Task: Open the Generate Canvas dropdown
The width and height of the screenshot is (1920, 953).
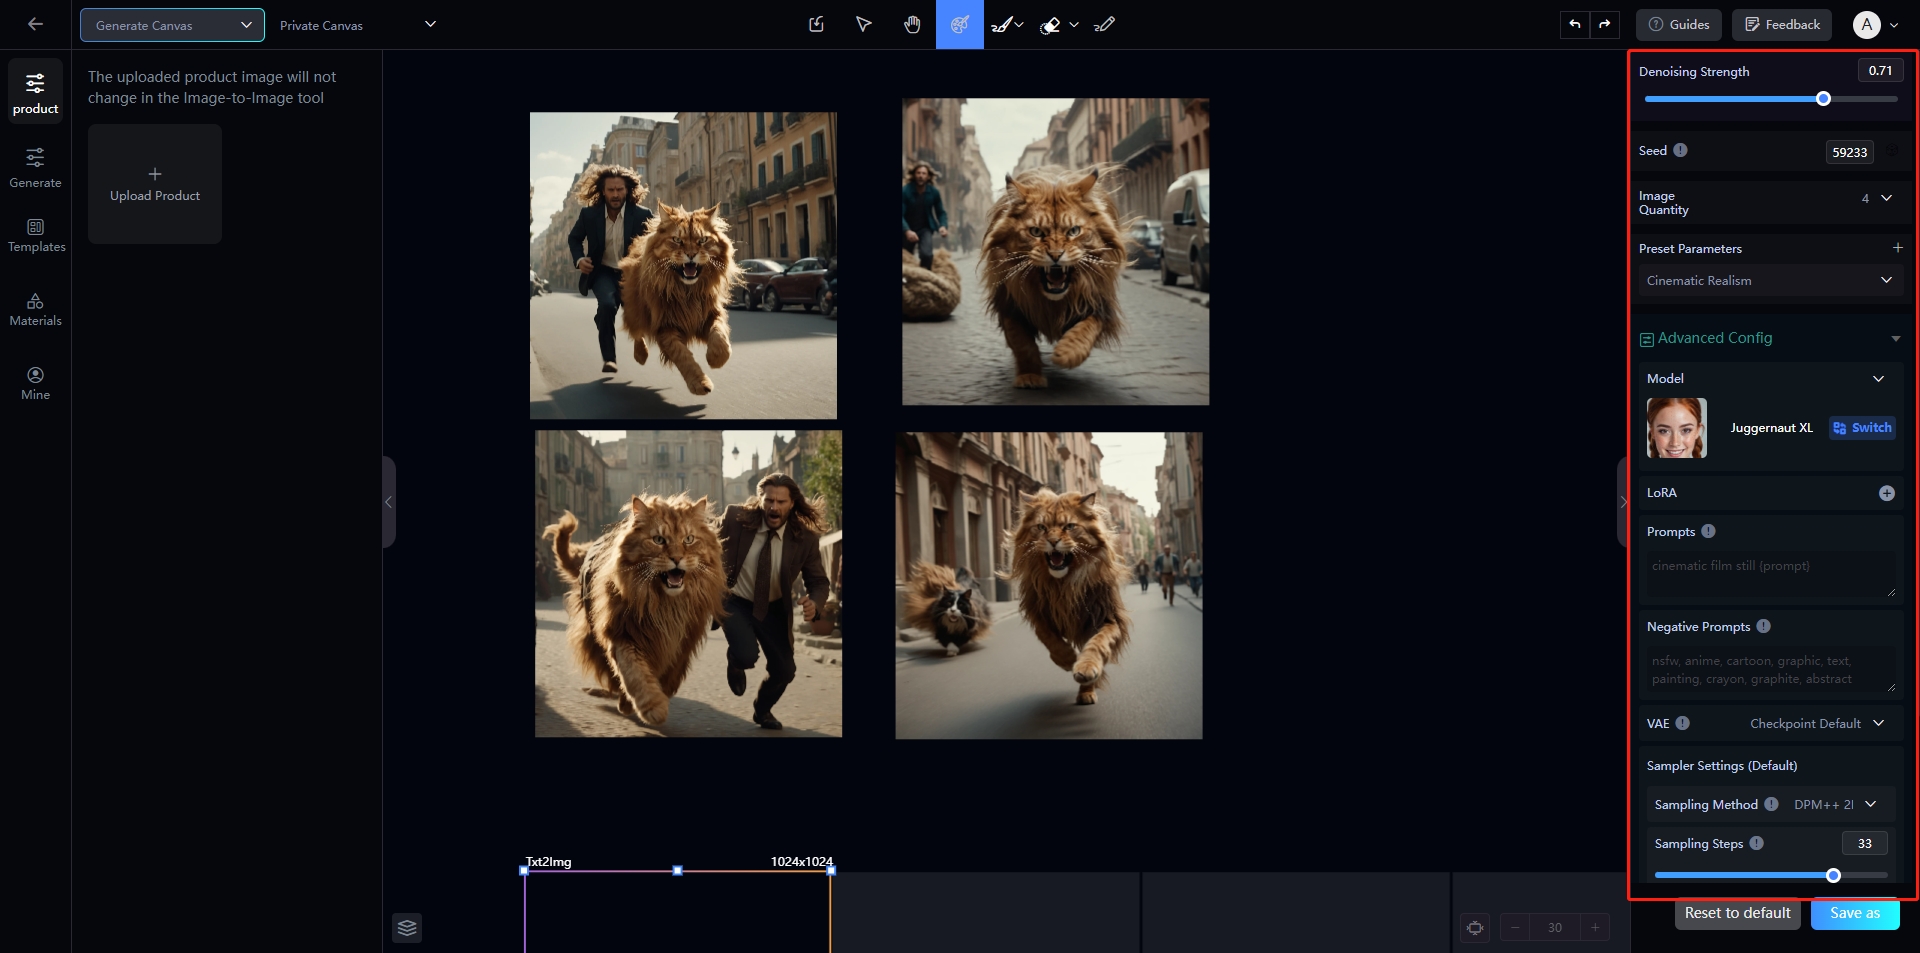Action: [x=172, y=25]
